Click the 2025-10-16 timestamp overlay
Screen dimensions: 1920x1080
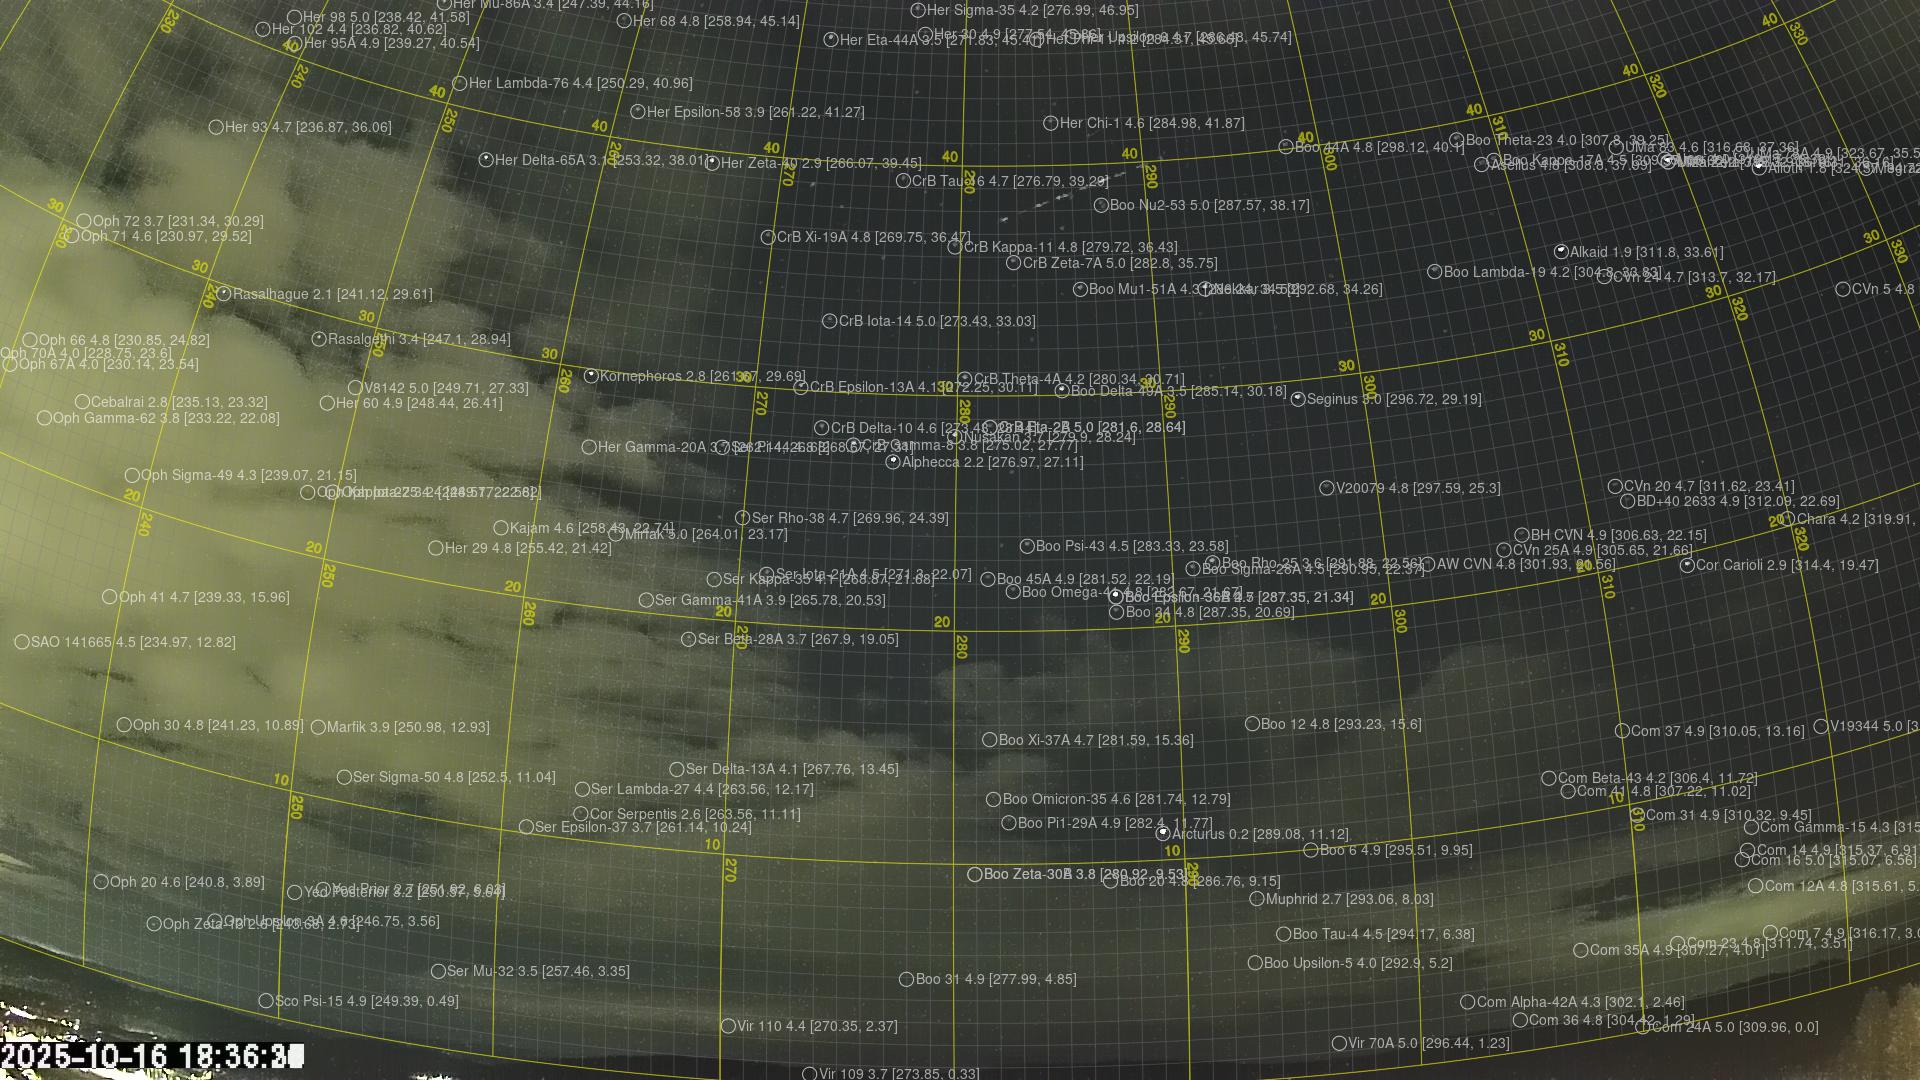click(152, 1056)
